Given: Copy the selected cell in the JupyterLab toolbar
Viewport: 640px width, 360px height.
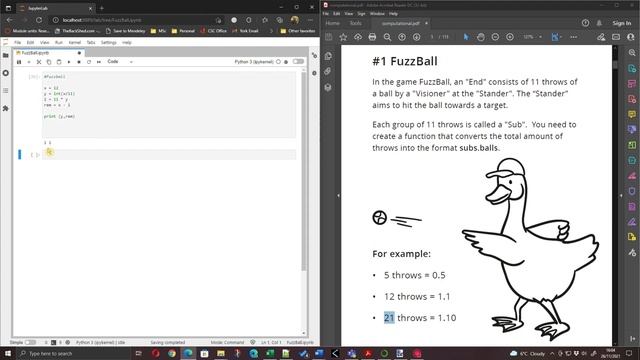Looking at the screenshot, I should point(49,62).
